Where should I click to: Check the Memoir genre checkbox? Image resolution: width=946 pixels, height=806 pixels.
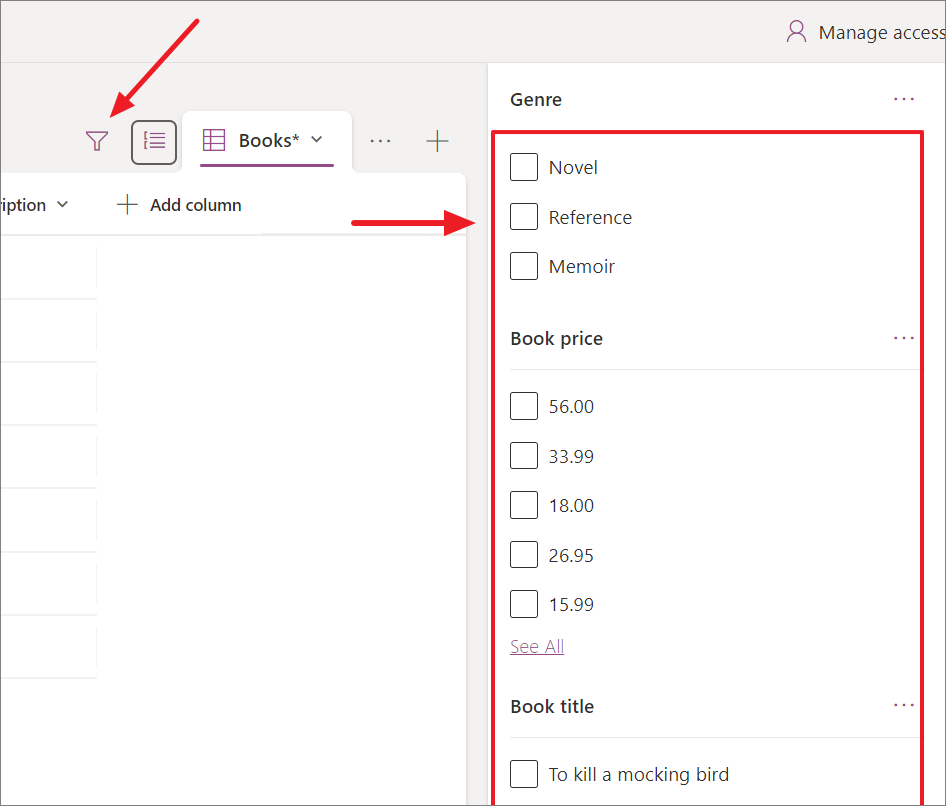pos(524,266)
